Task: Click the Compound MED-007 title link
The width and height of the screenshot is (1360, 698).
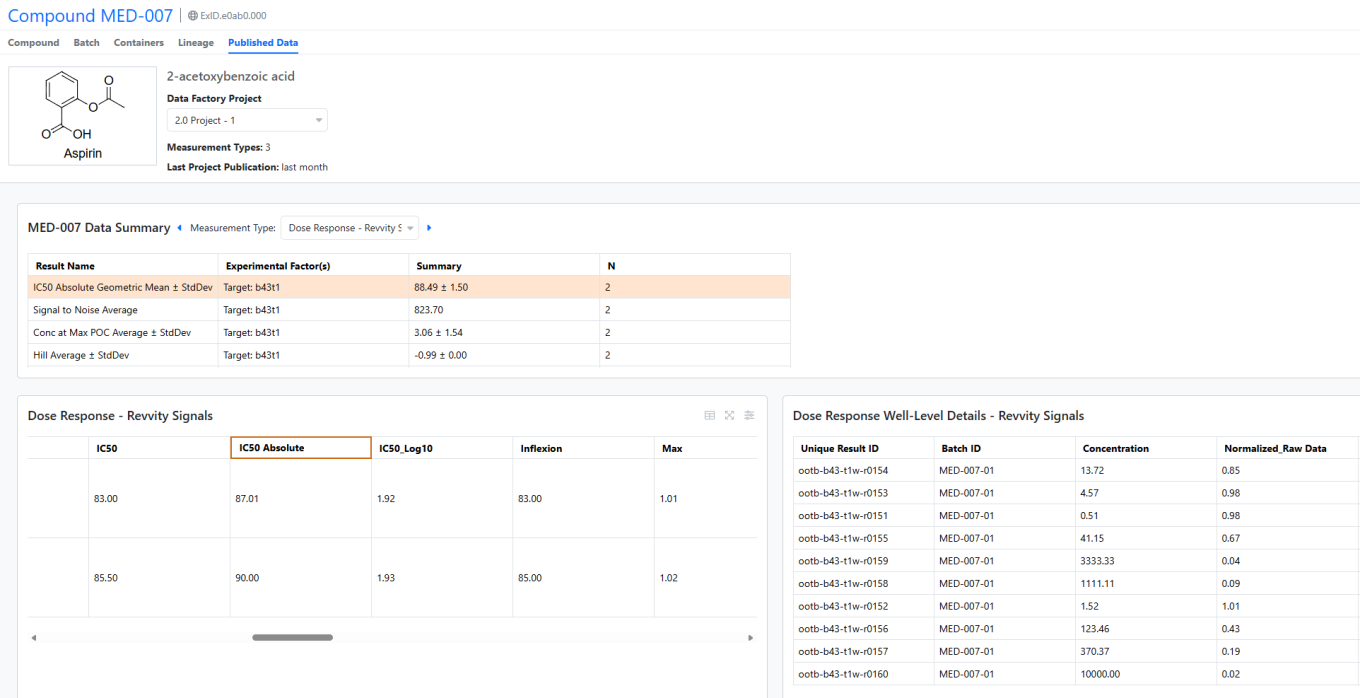Action: tap(90, 16)
